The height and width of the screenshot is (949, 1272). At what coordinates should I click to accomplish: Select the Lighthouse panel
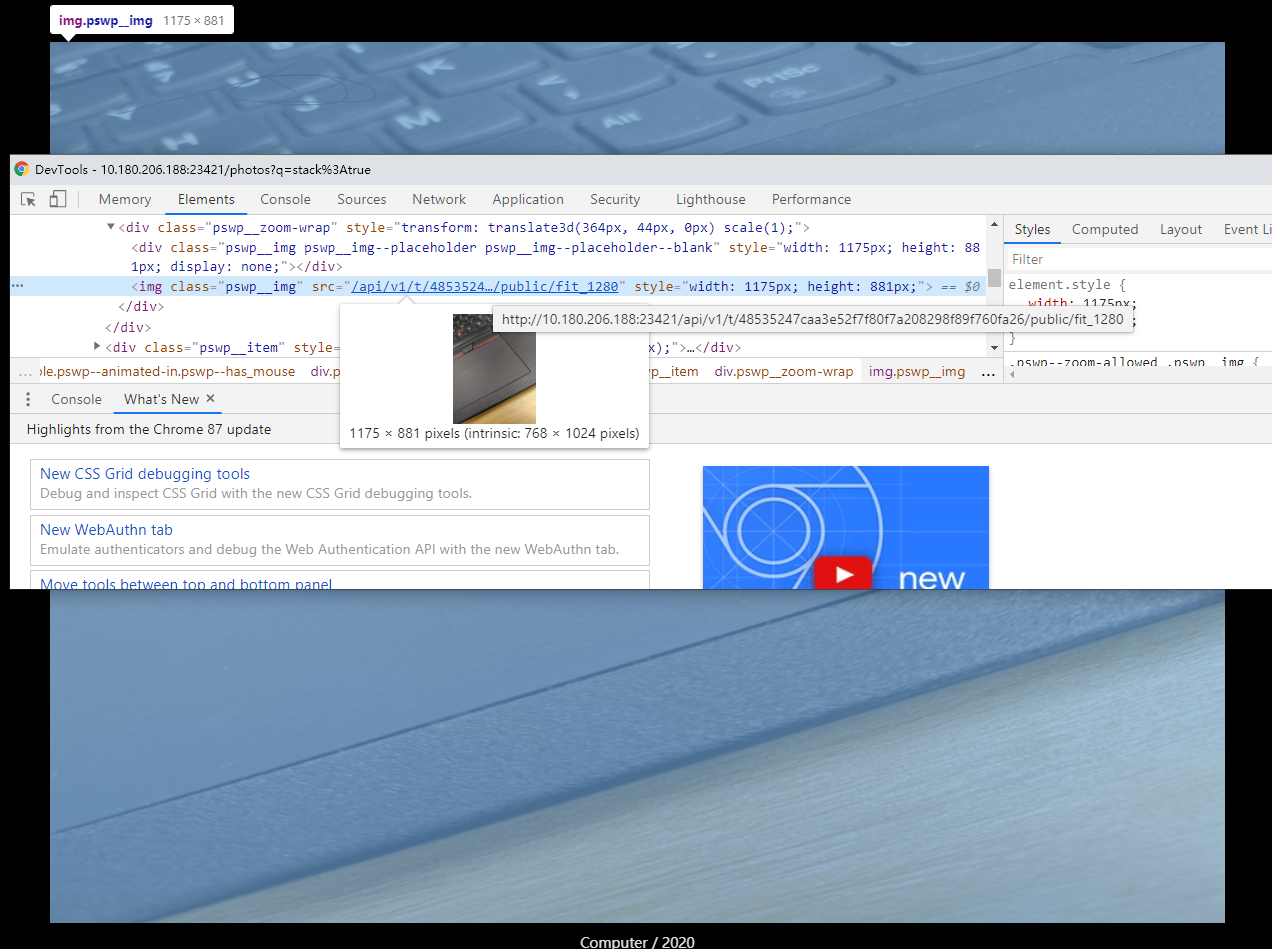point(710,198)
